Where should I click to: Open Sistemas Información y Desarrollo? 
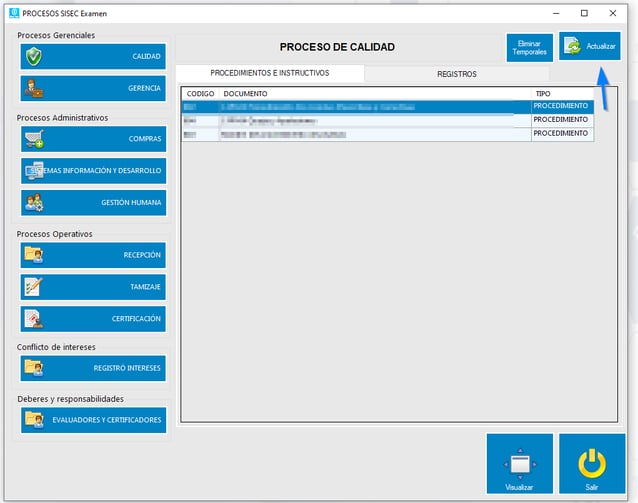[x=93, y=171]
